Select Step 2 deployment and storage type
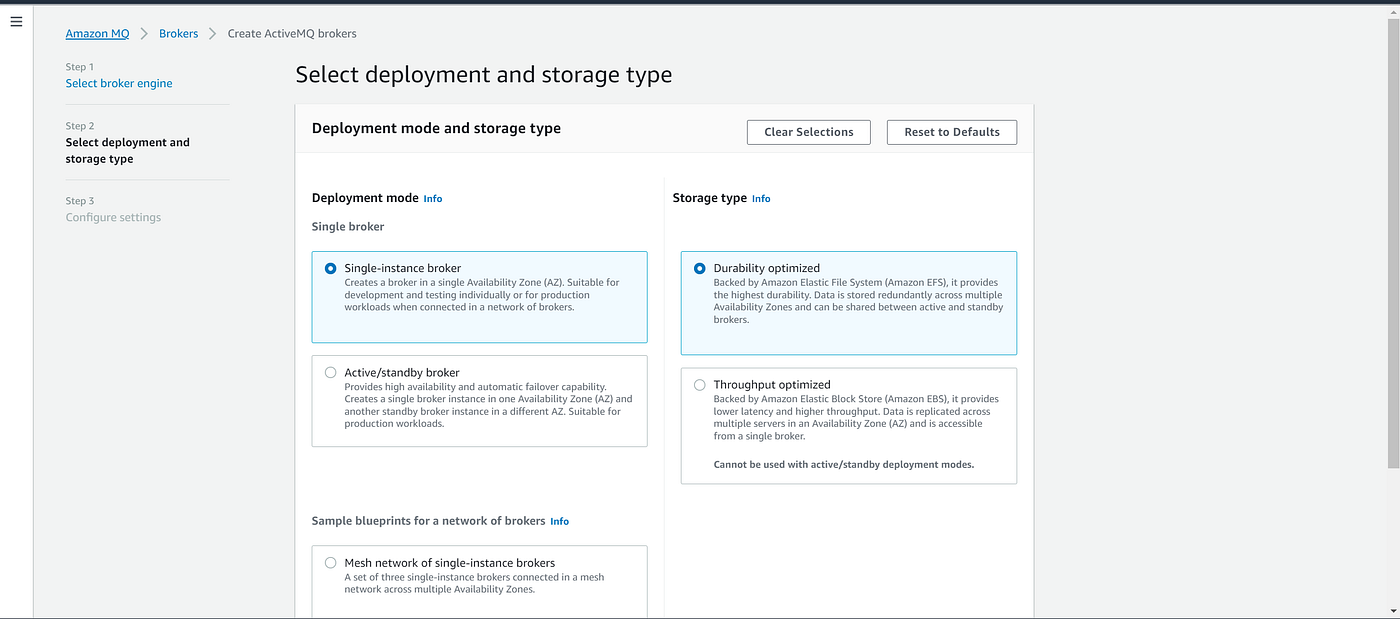Viewport: 1400px width, 619px height. pos(127,150)
